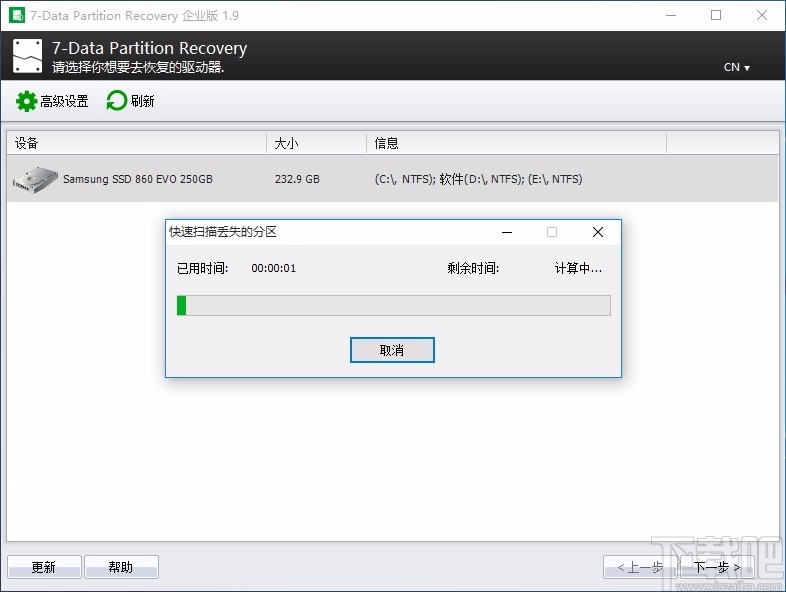The height and width of the screenshot is (592, 786).
Task: Sort by 信息 column header
Action: coord(516,143)
